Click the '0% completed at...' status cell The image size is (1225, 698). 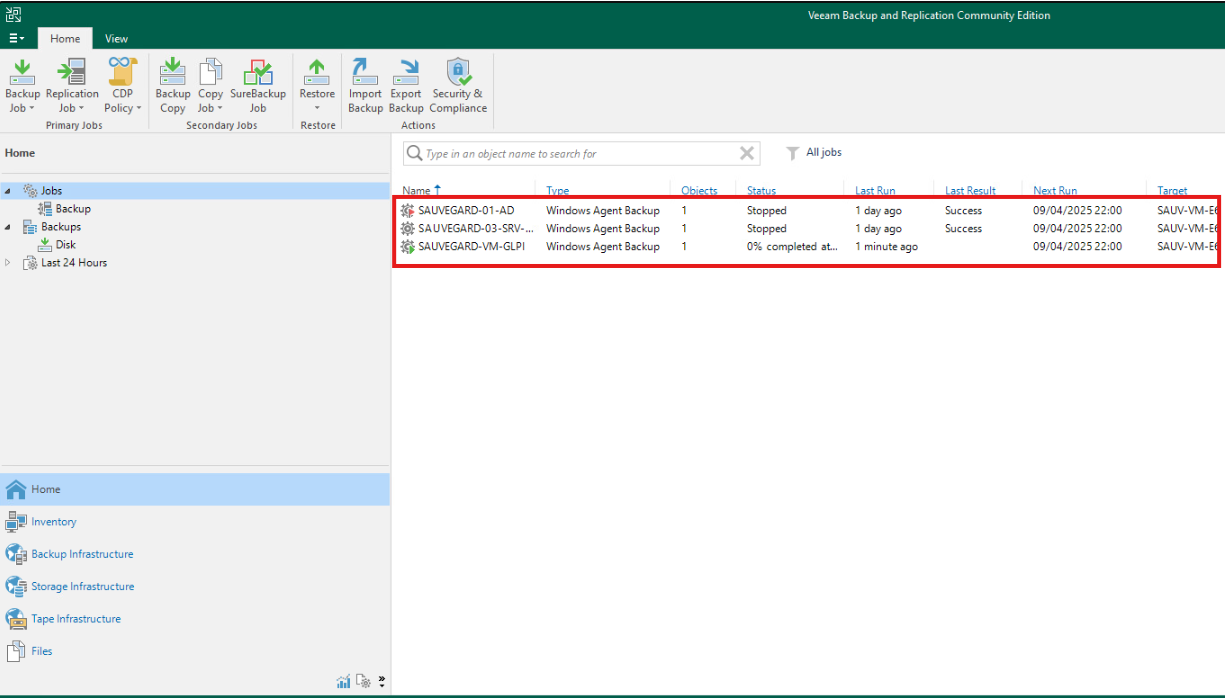tap(792, 247)
